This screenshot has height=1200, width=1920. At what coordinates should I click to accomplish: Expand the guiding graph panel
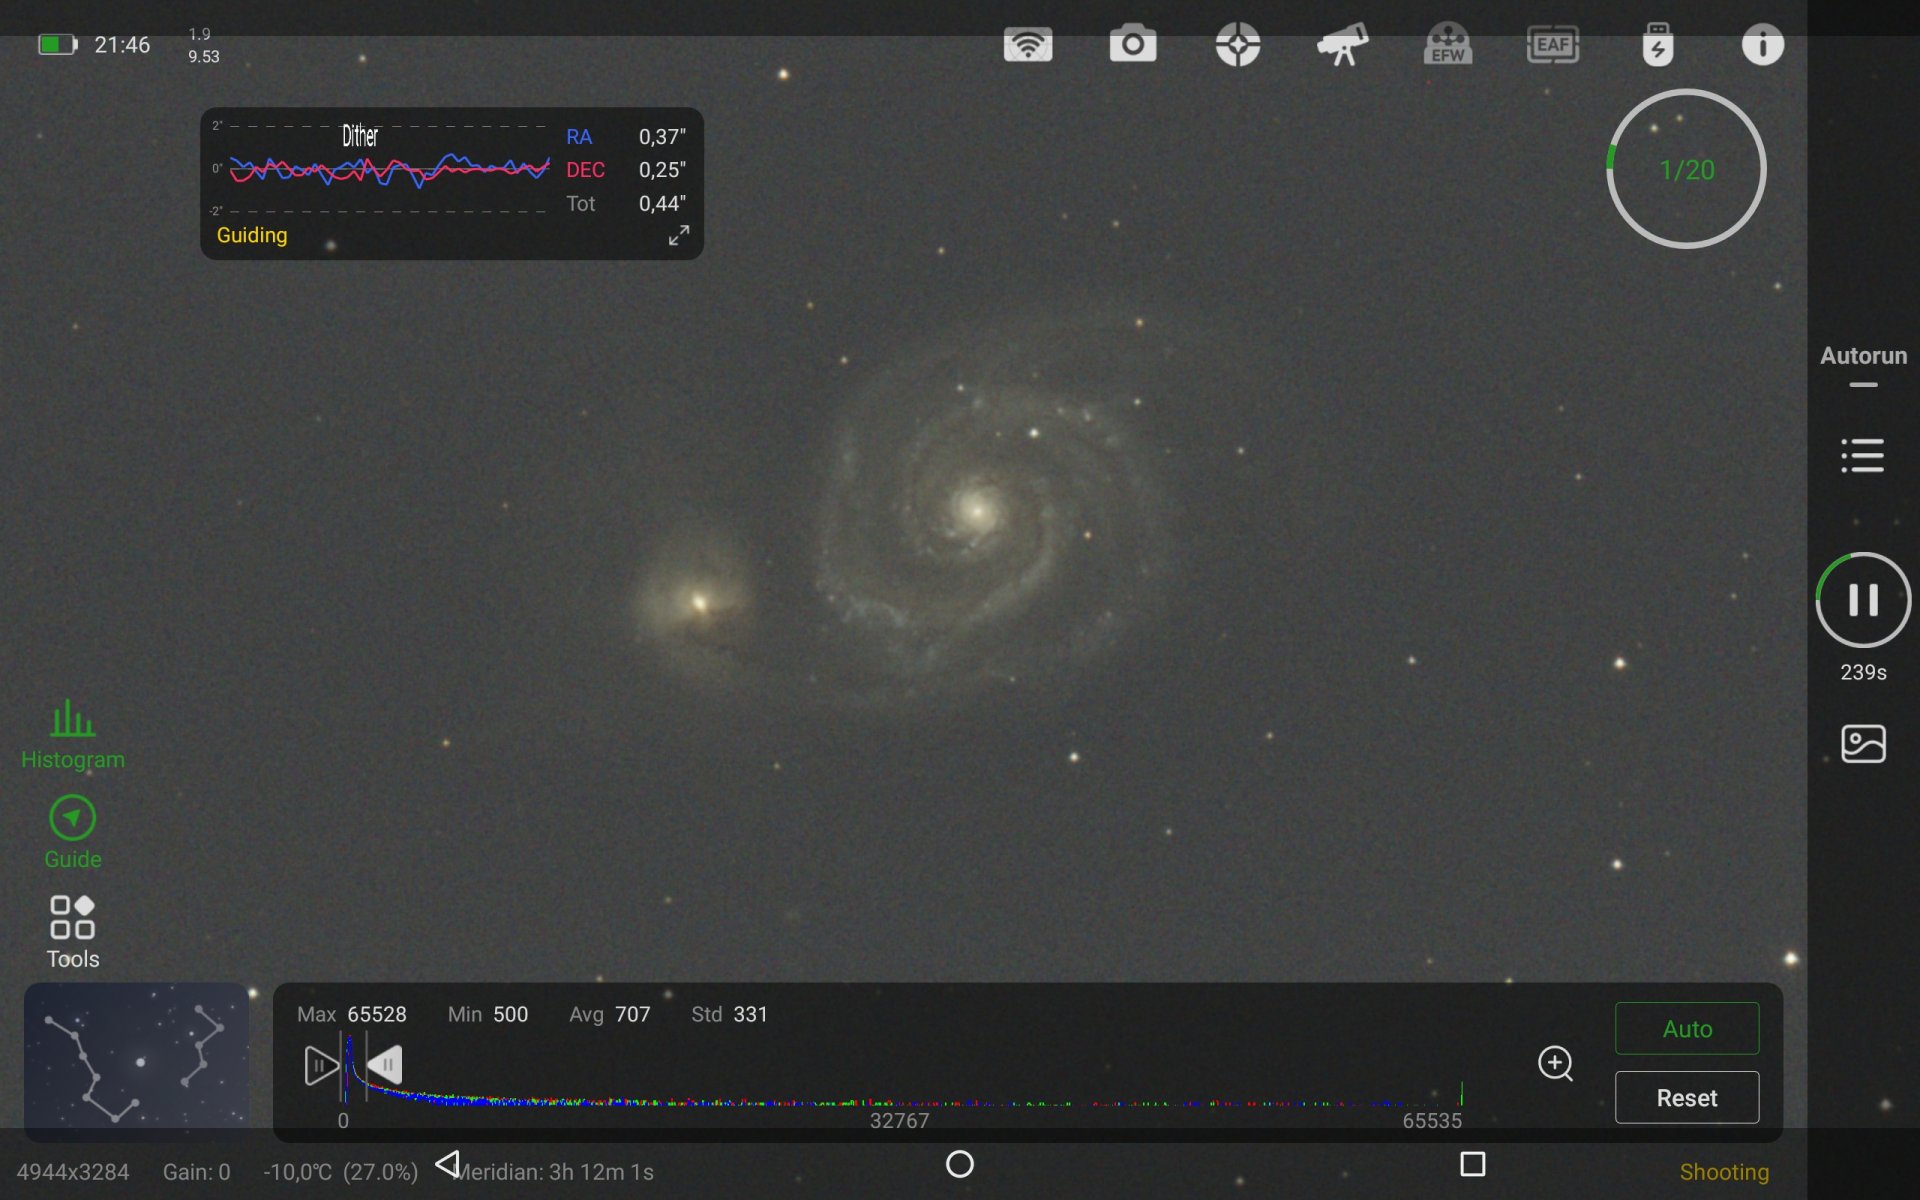tap(679, 235)
